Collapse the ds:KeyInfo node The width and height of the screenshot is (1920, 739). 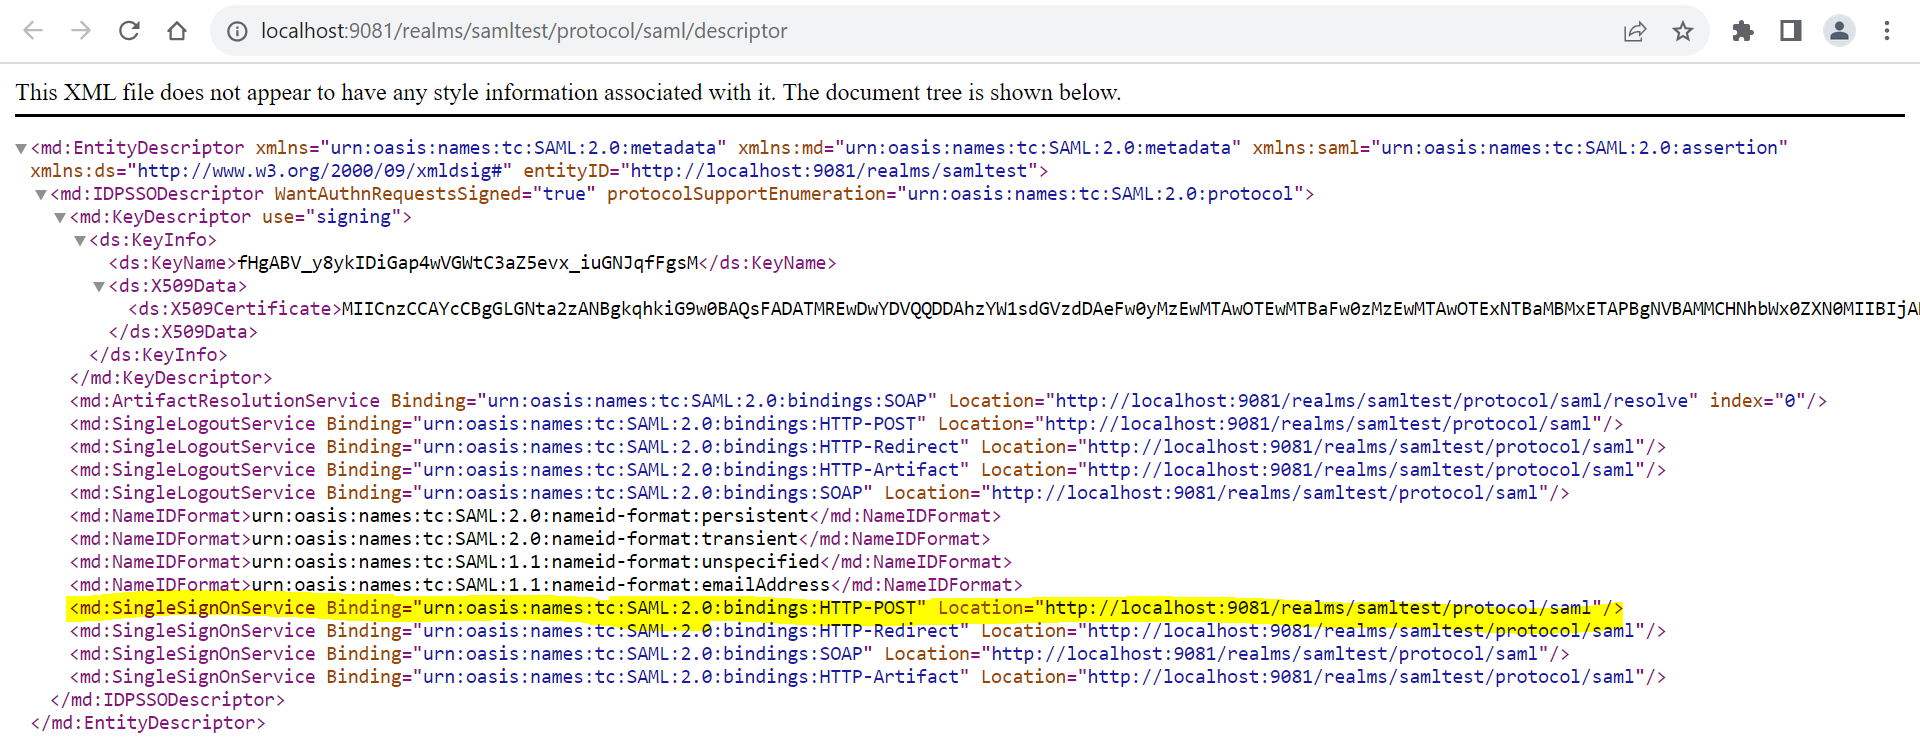[80, 241]
